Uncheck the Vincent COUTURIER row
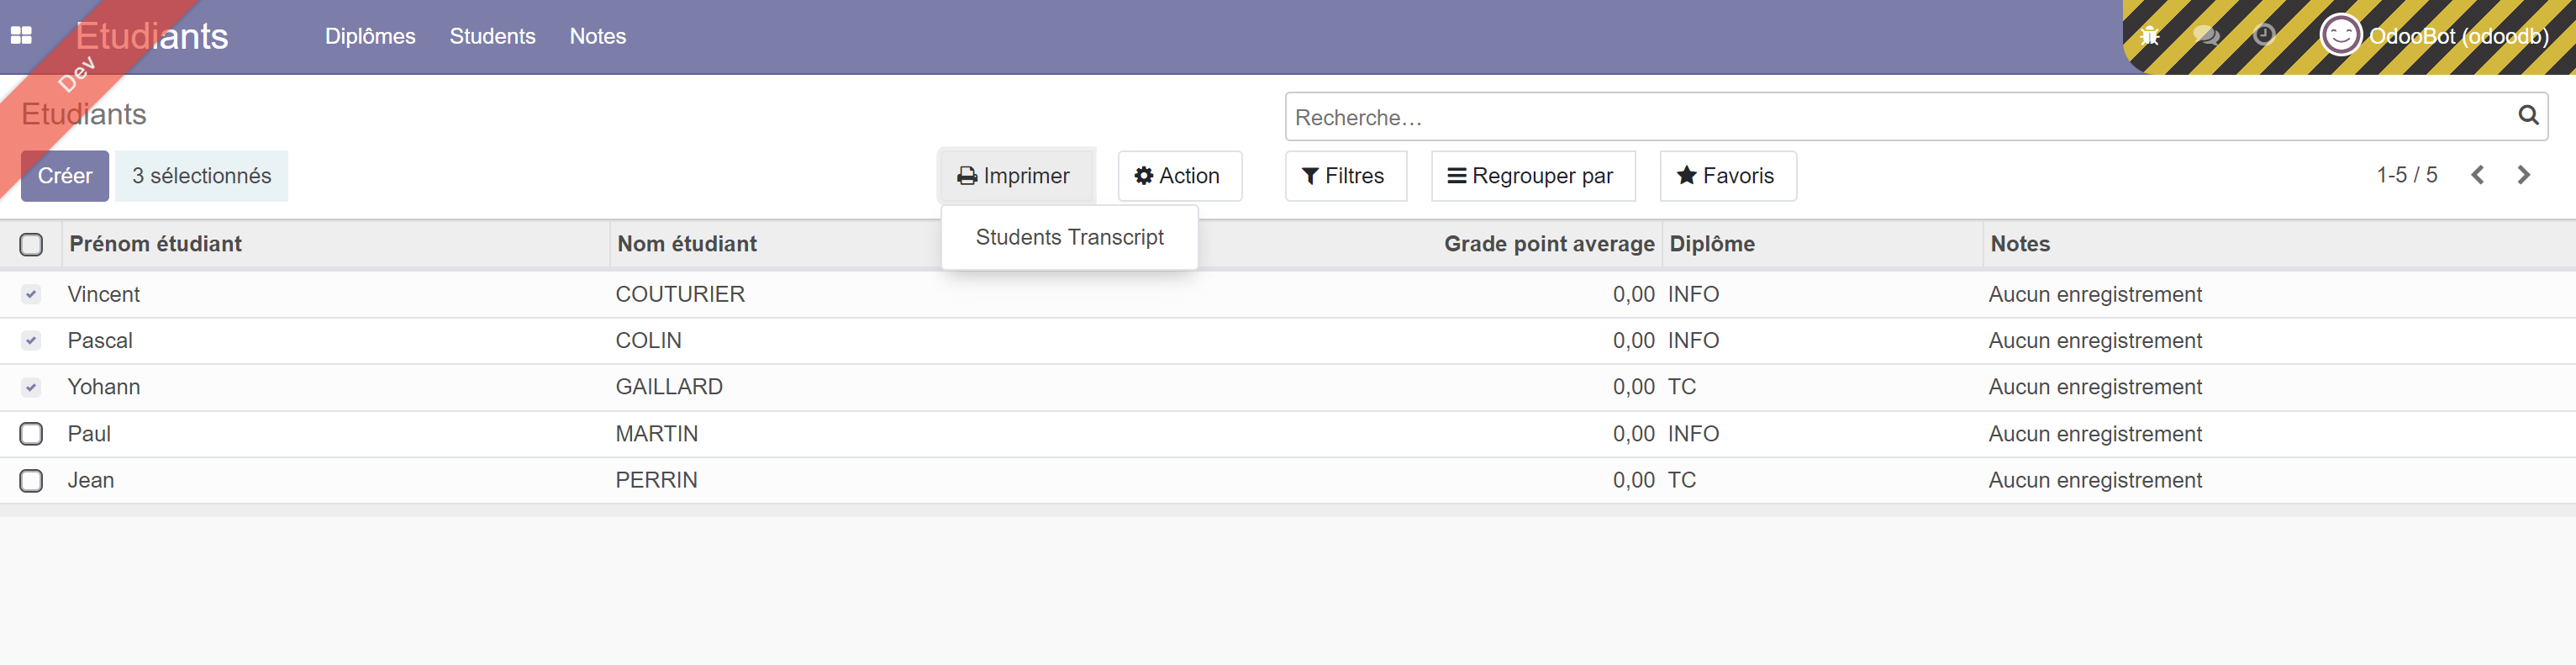The width and height of the screenshot is (2576, 665). [31, 295]
